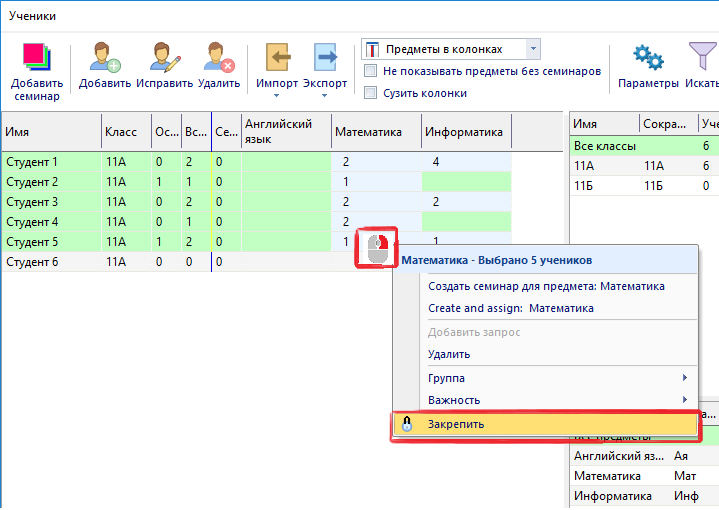Choose Создать семинар для предмета: Математика
The width and height of the screenshot is (719, 510).
tap(546, 286)
